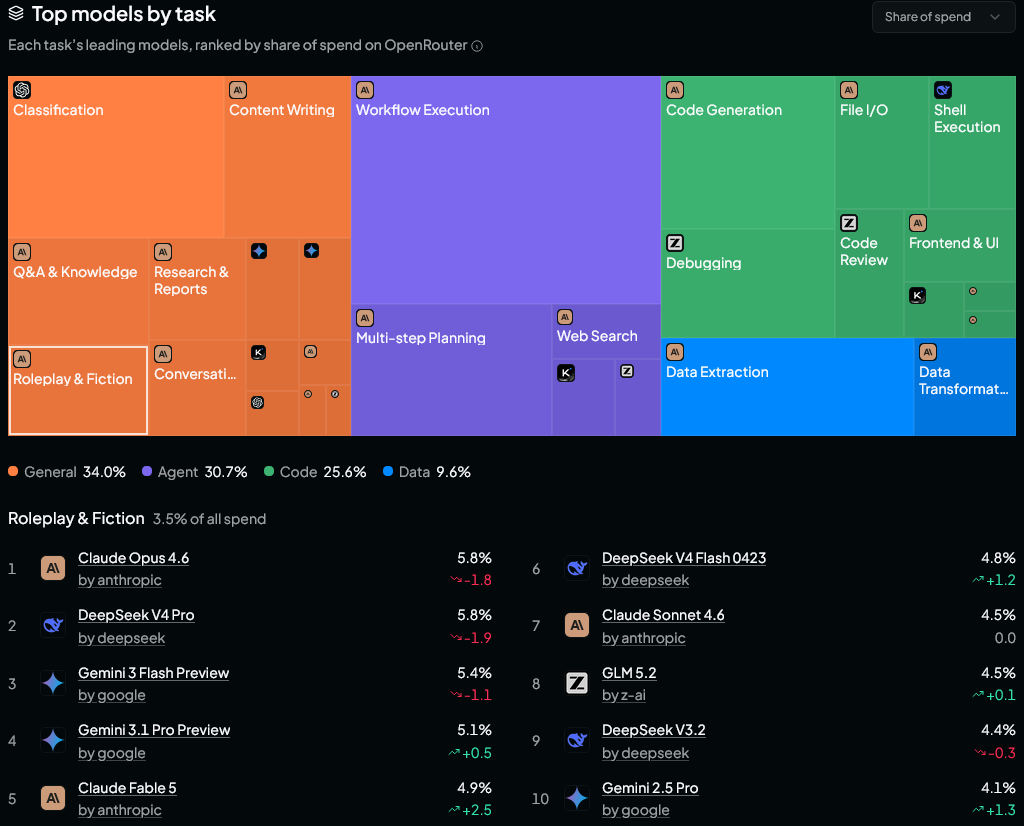The height and width of the screenshot is (826, 1024).
Task: Open the Claude Sonnet 4.6 model link
Action: tap(663, 615)
